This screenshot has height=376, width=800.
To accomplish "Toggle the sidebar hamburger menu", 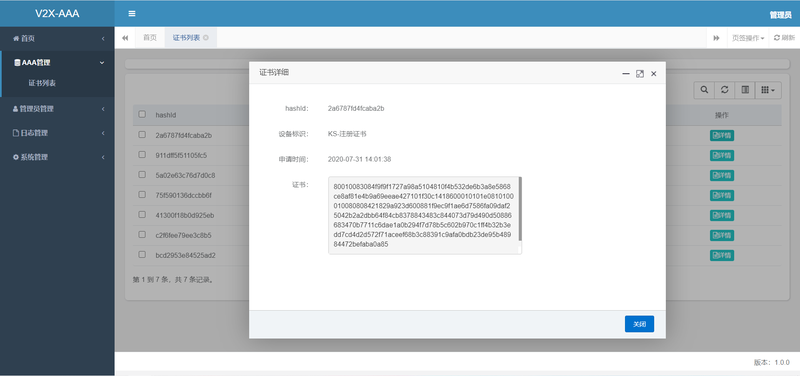I will click(132, 14).
